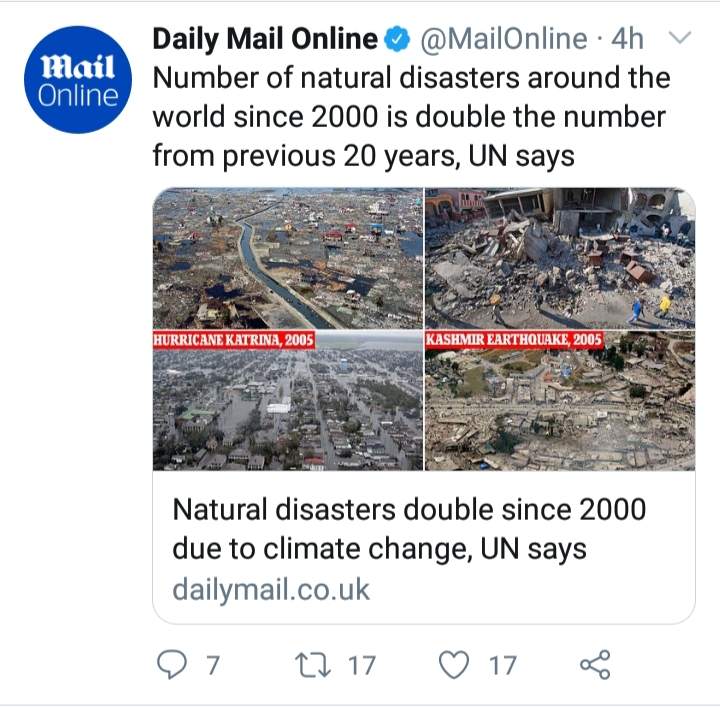Click the Hurricane Katrina, 2005 label

click(234, 340)
